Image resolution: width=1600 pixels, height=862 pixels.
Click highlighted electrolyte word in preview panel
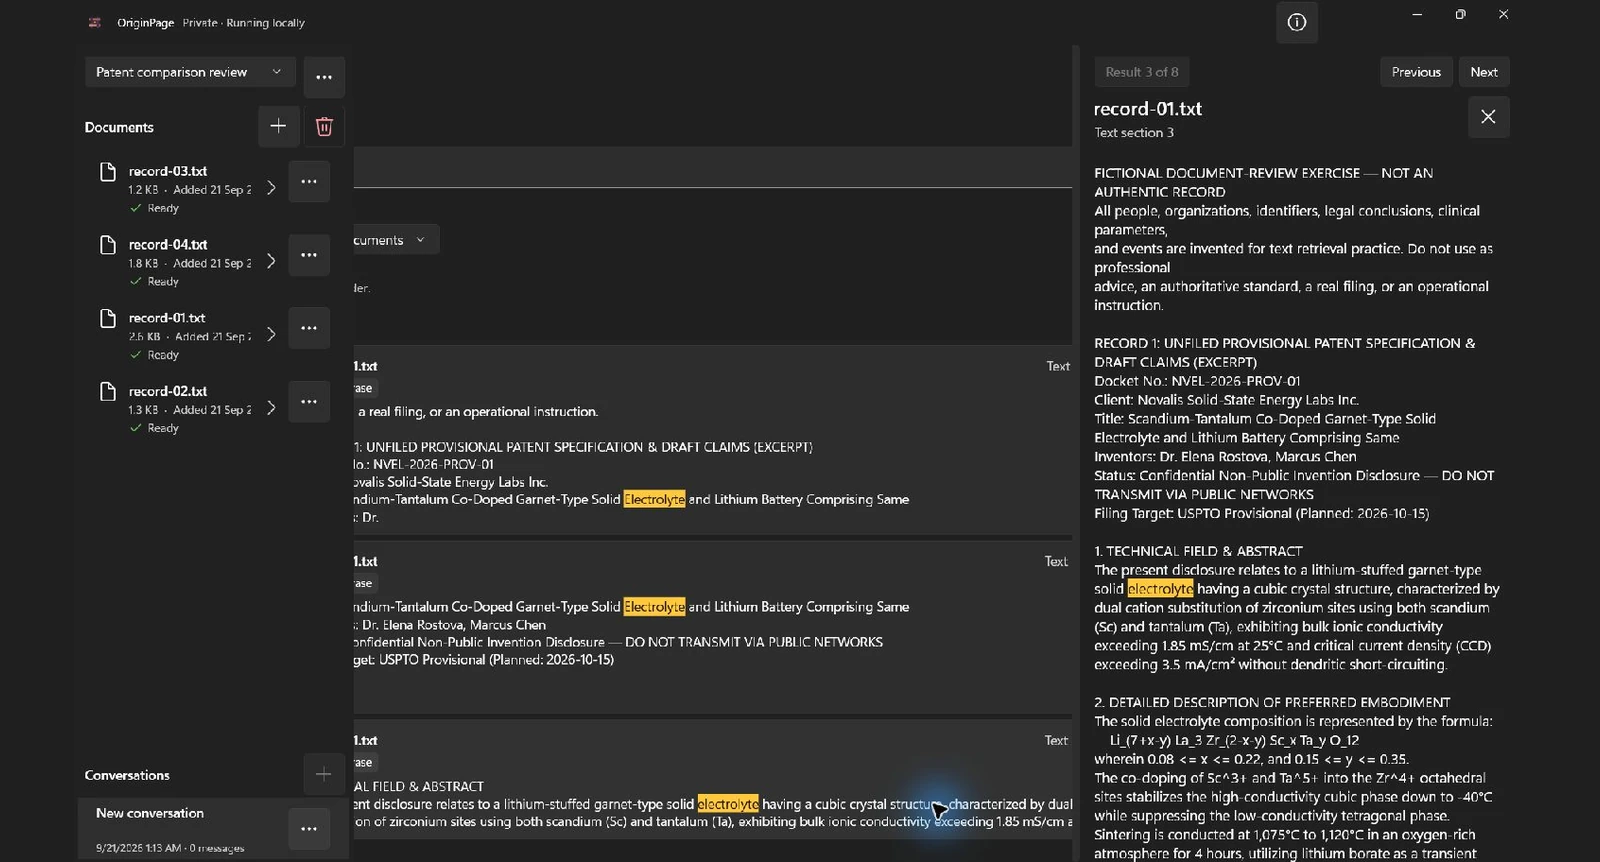[1160, 589]
